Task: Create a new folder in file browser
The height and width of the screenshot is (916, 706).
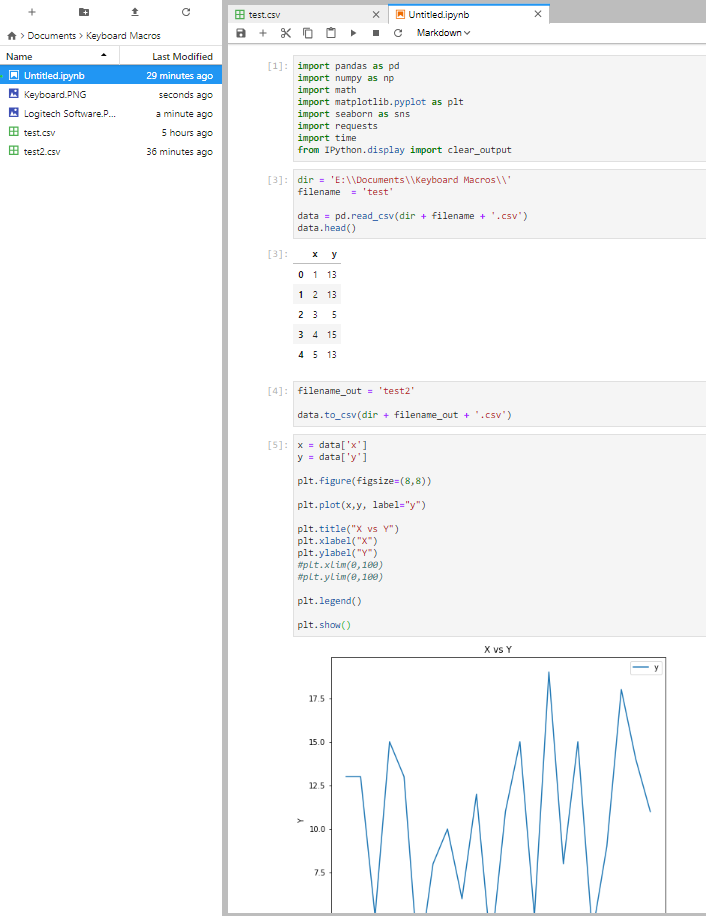Action: [x=84, y=12]
